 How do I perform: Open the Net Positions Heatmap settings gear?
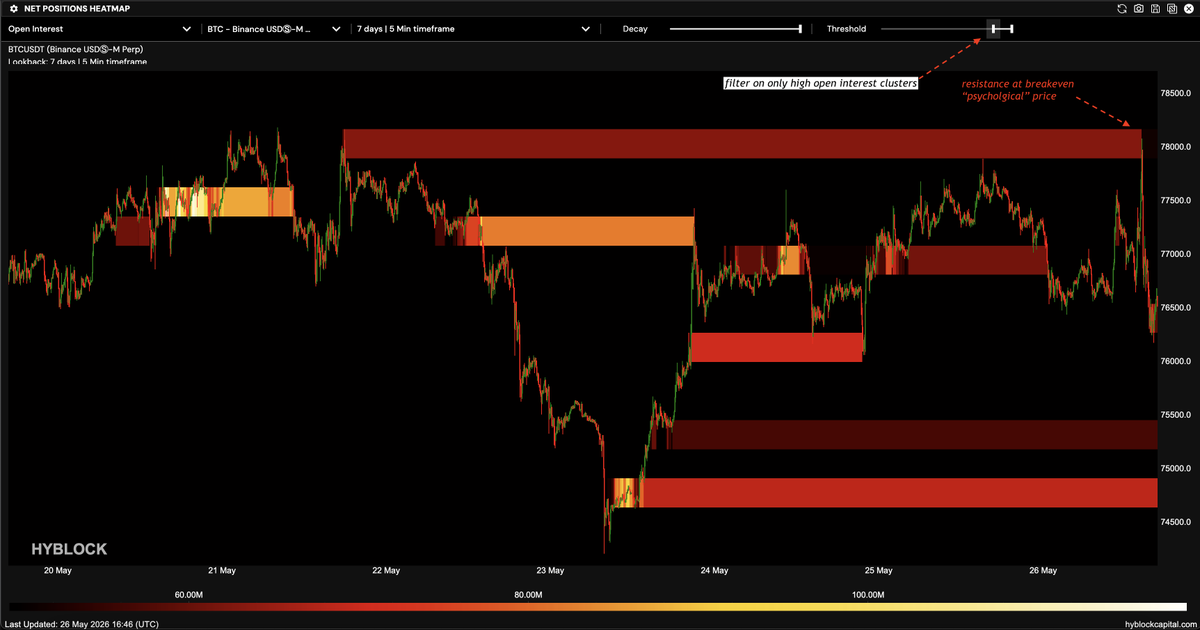pos(13,9)
